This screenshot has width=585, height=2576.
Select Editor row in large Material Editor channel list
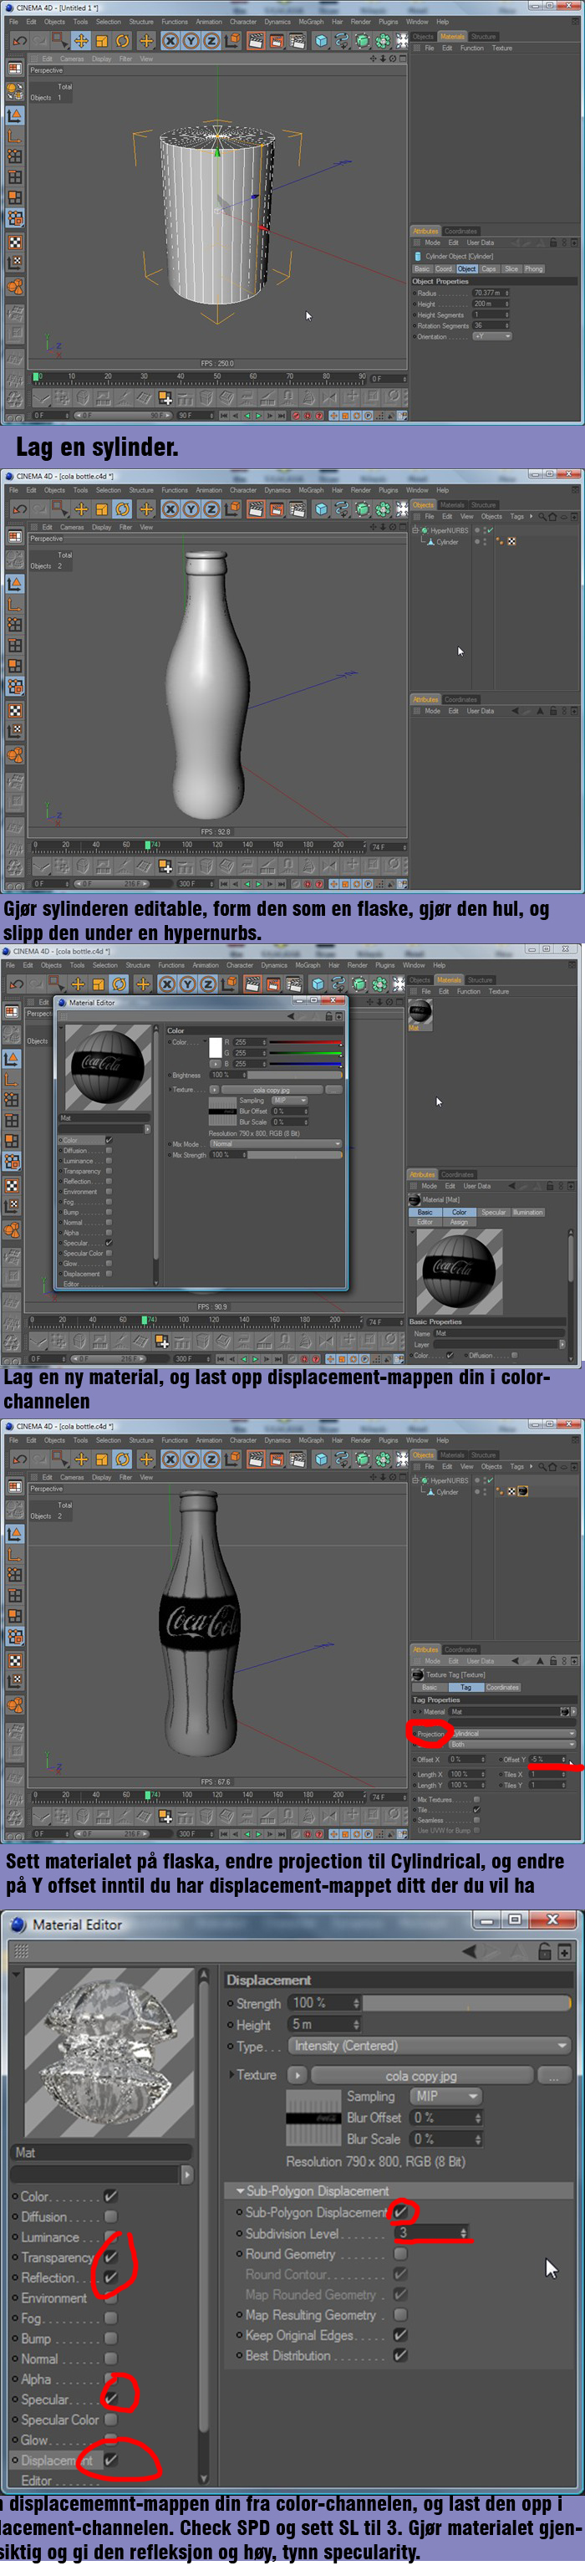click(x=36, y=2480)
